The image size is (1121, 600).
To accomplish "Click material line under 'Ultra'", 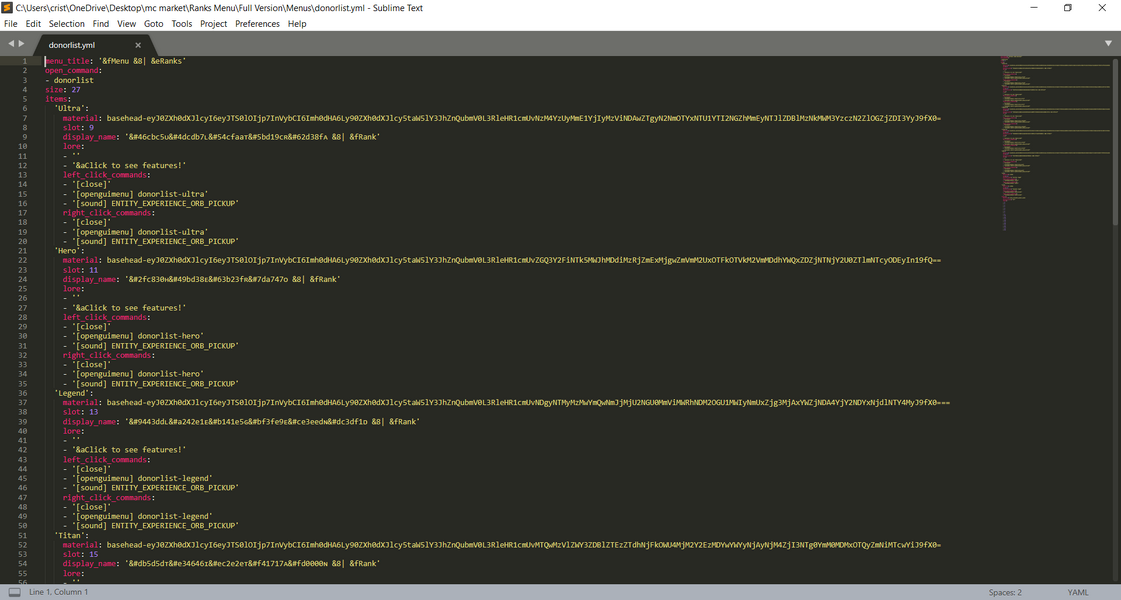I will click(x=501, y=119).
